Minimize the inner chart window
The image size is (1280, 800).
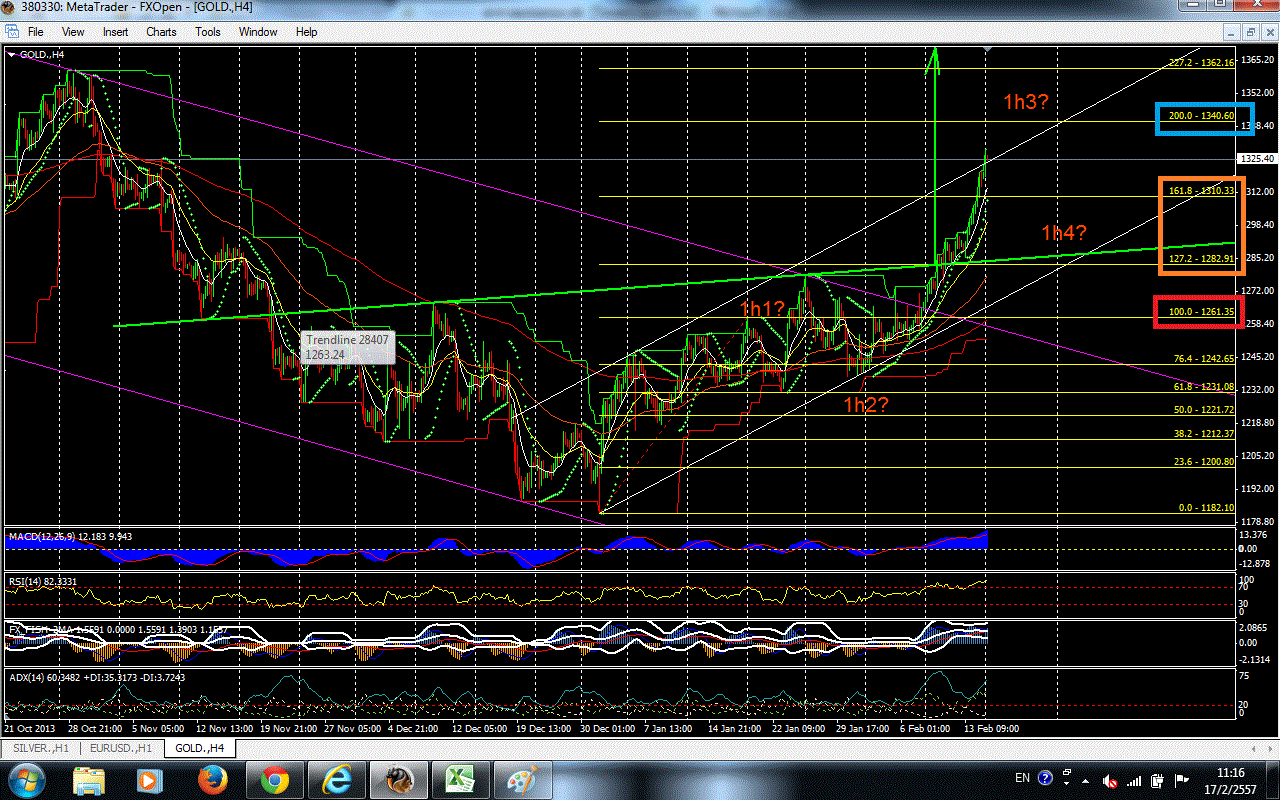pos(1233,32)
